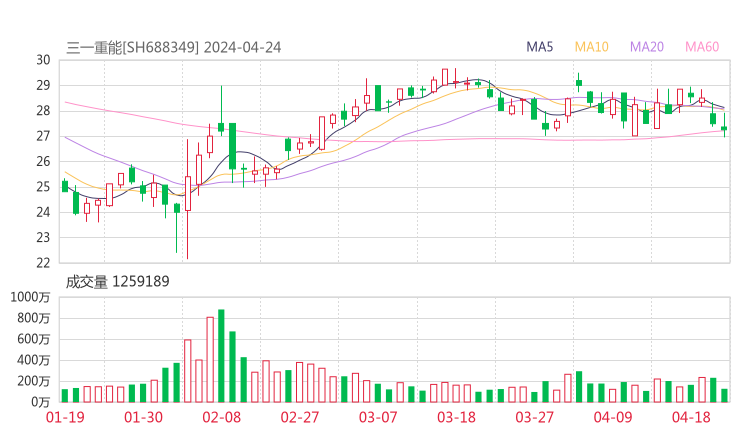Click the MA5 legend label
Screen dimensions: 740x440
coord(539,47)
